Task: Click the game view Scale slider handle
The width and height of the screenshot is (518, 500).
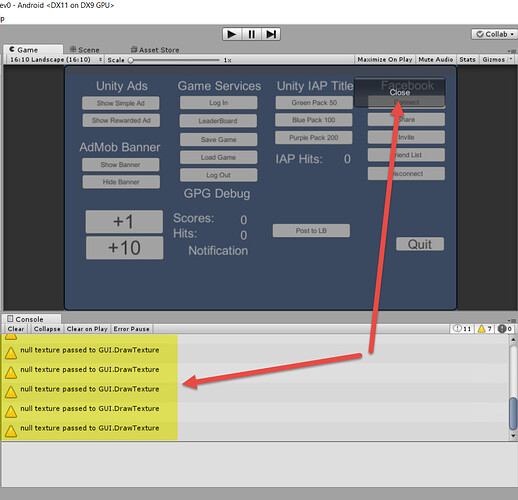Action: (131, 60)
